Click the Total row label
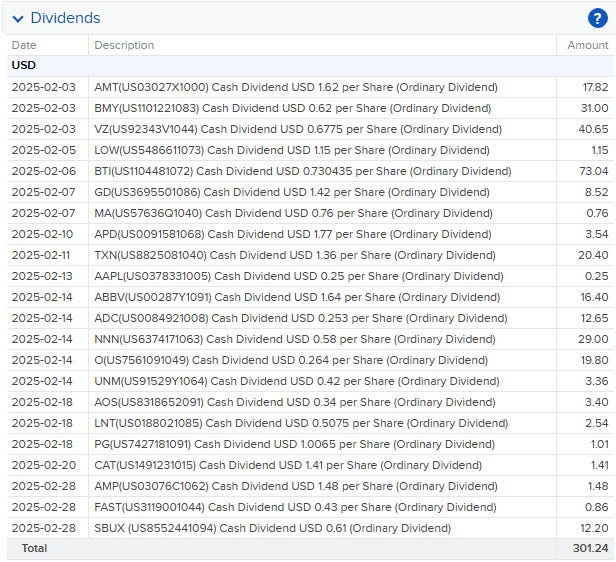This screenshot has height=562, width=616. (x=35, y=548)
